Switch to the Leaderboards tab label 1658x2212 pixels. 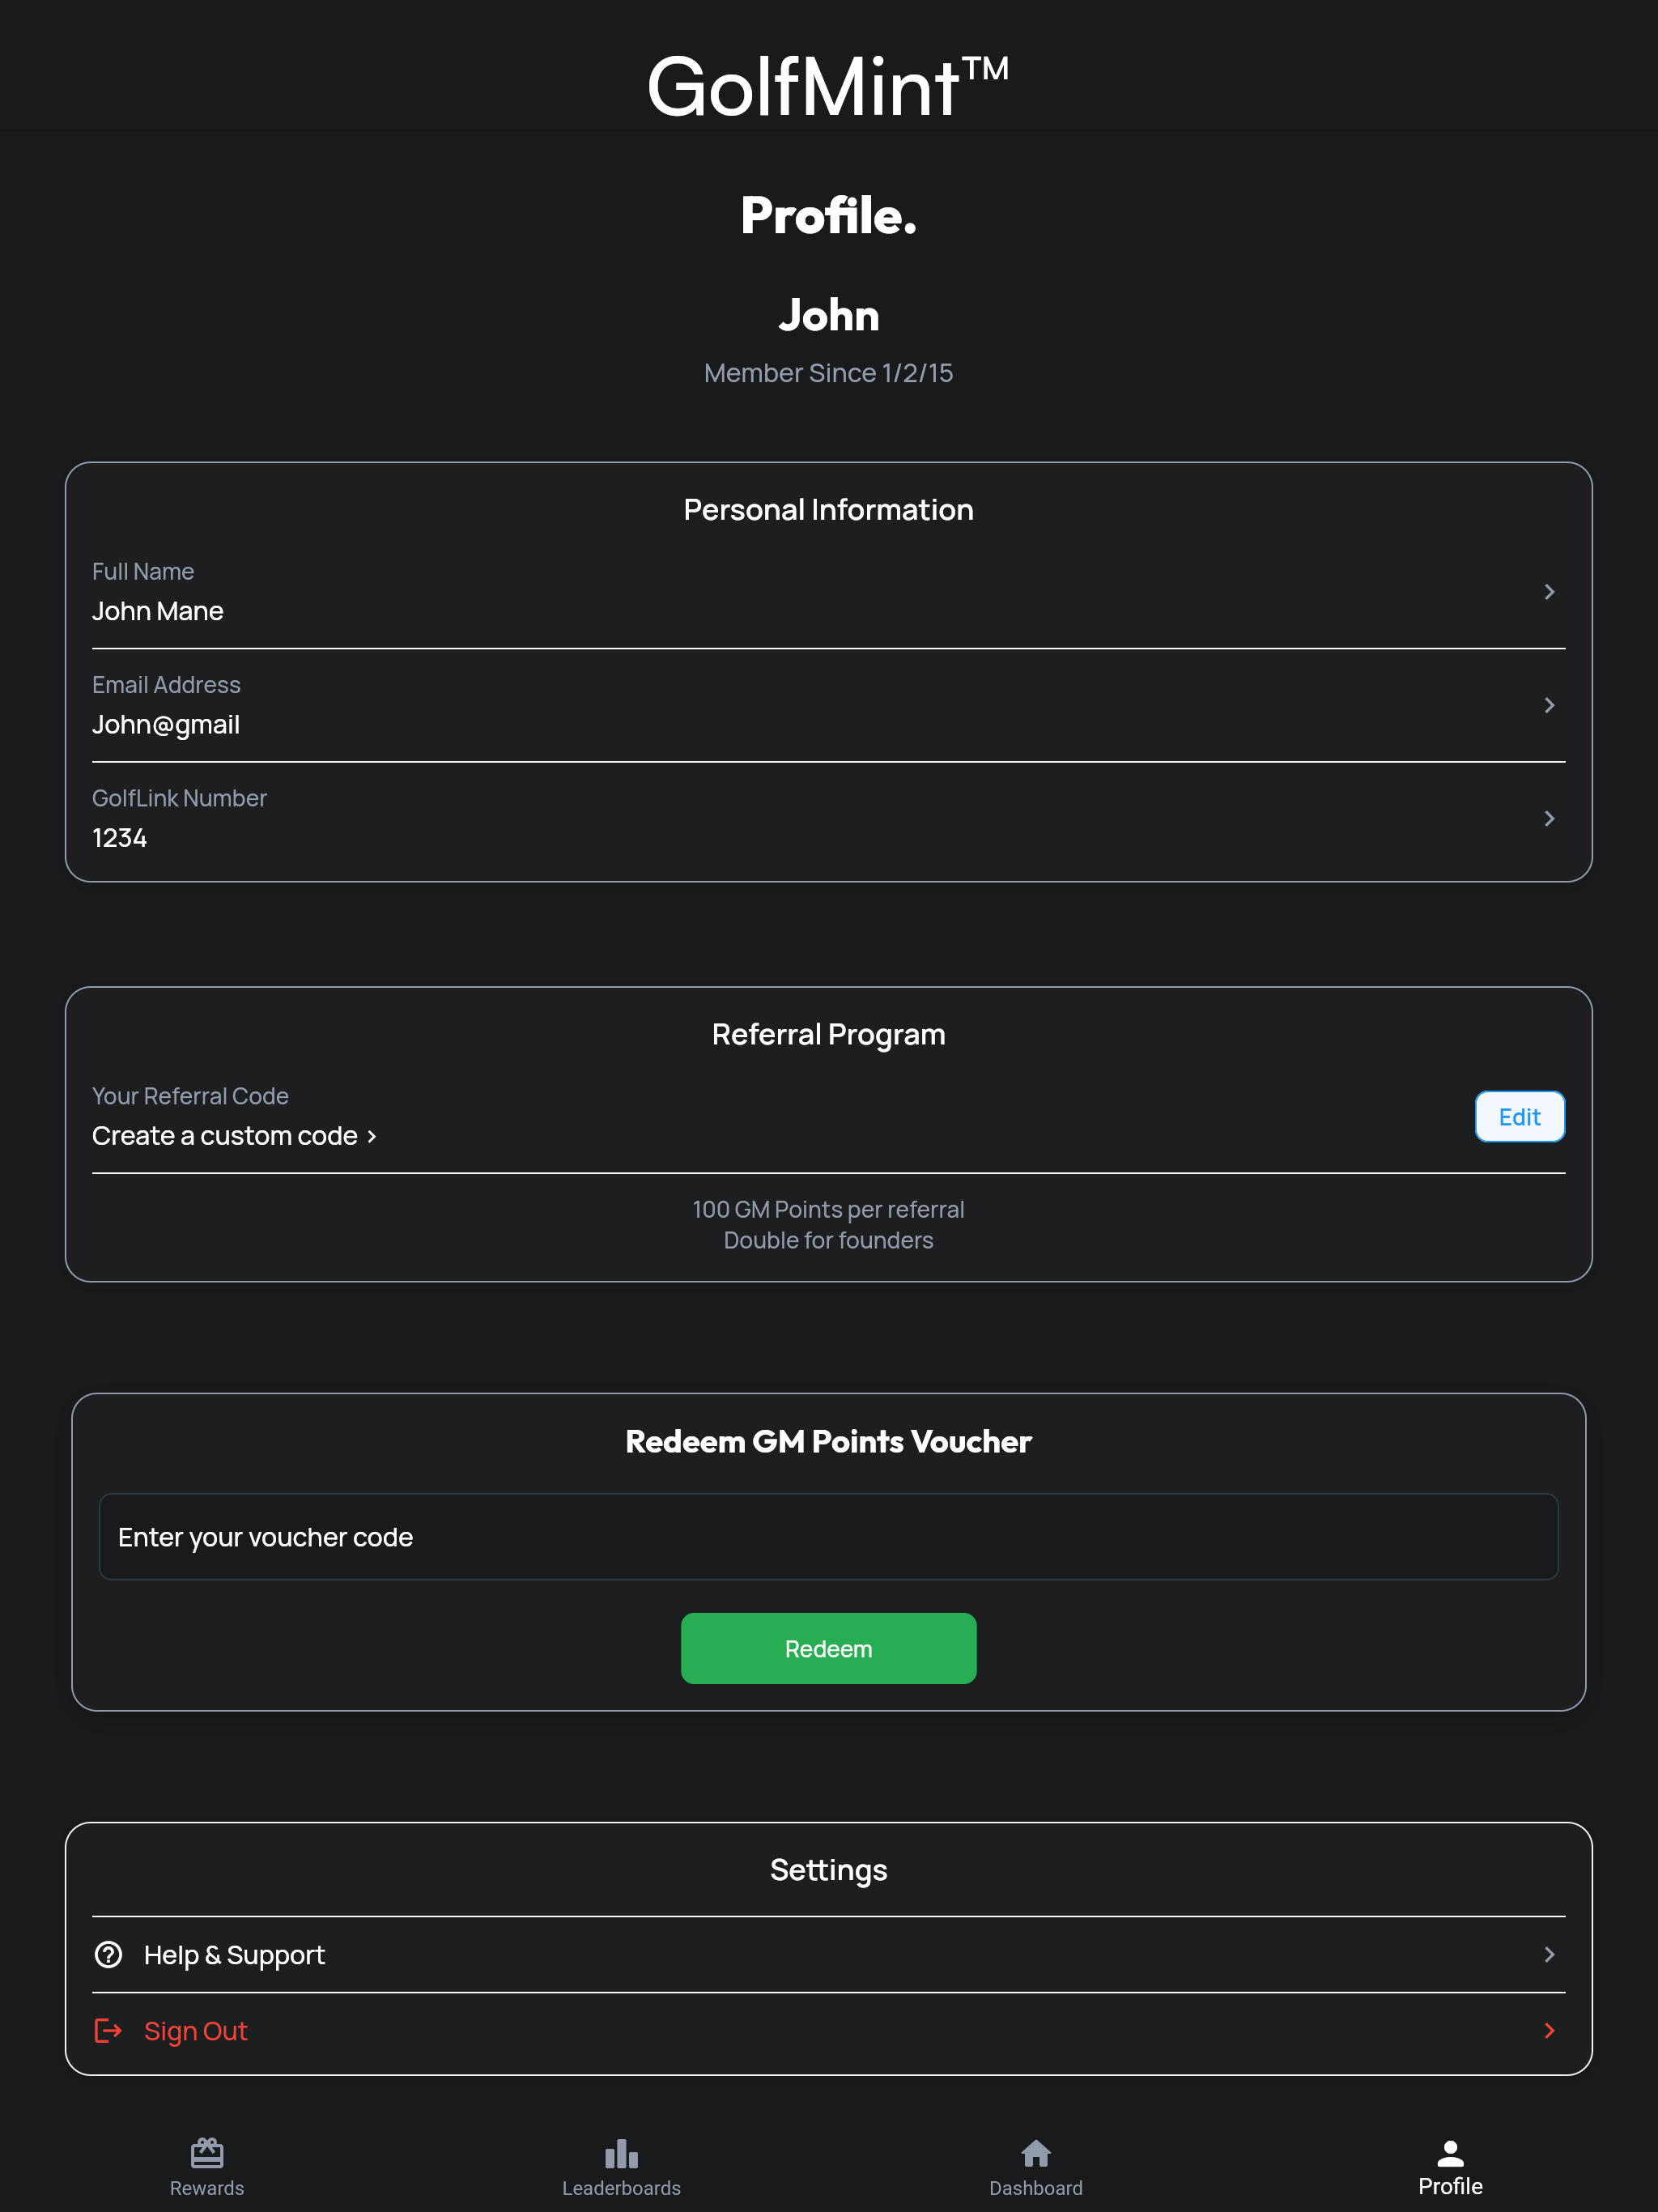[x=621, y=2188]
